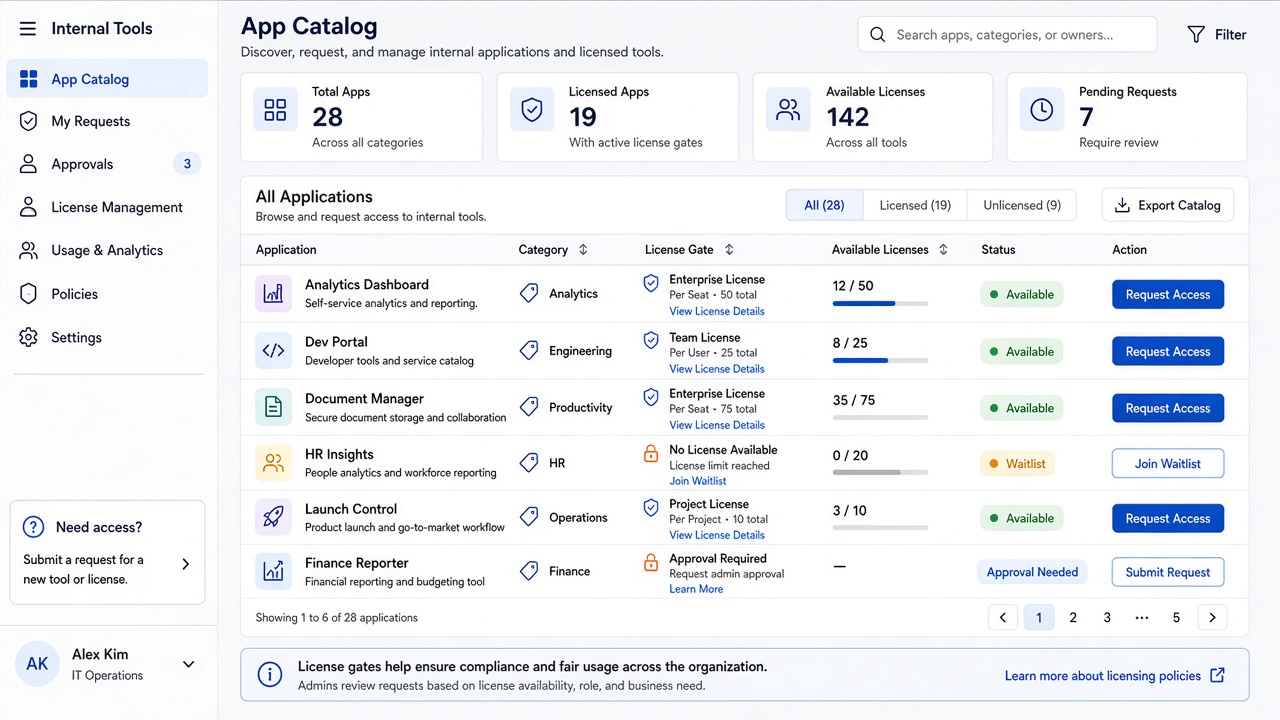
Task: Click the Available Licenses people icon
Action: 788,110
